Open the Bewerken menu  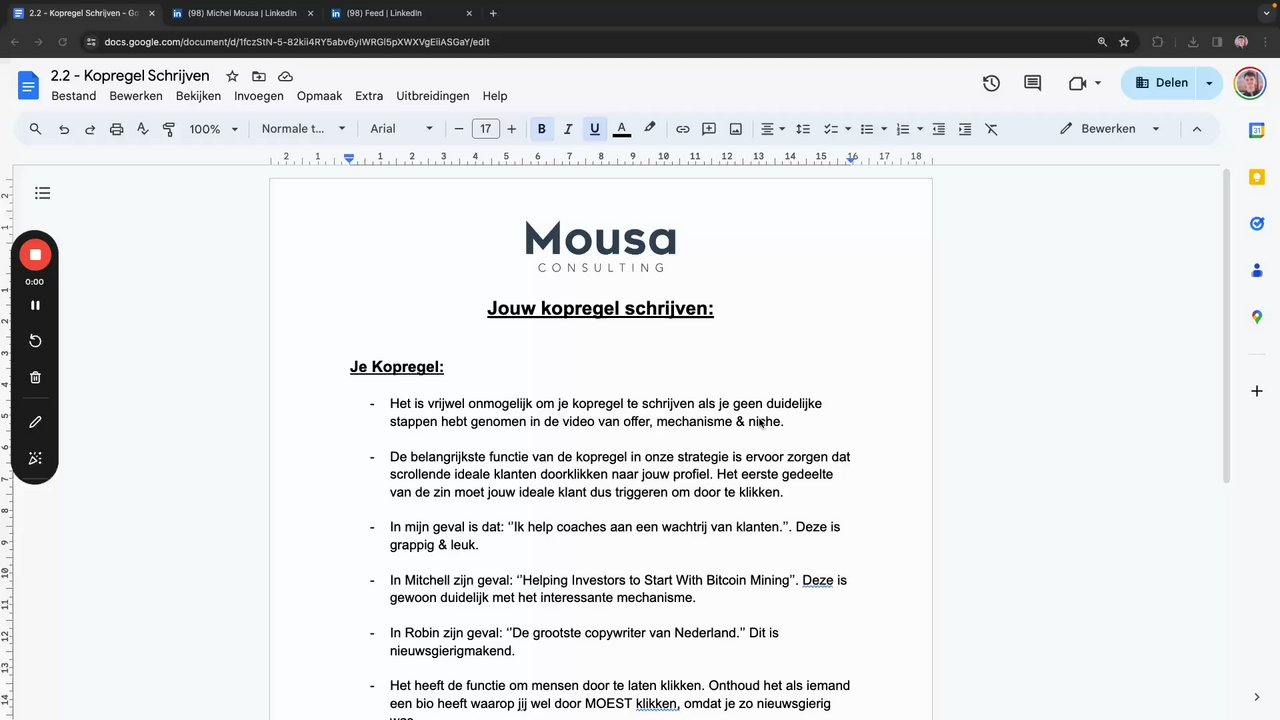(136, 96)
